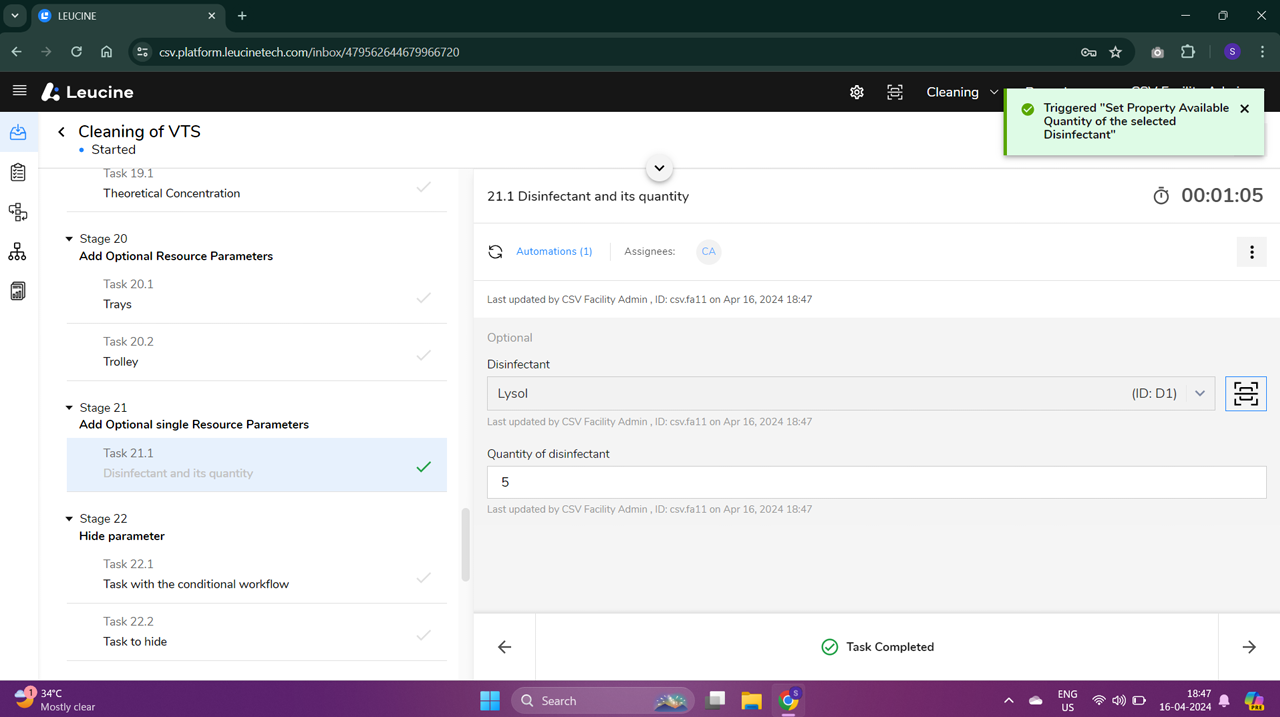Open the Chrome three-dot menu
Screen dimensions: 1280x717
pos(1263,52)
